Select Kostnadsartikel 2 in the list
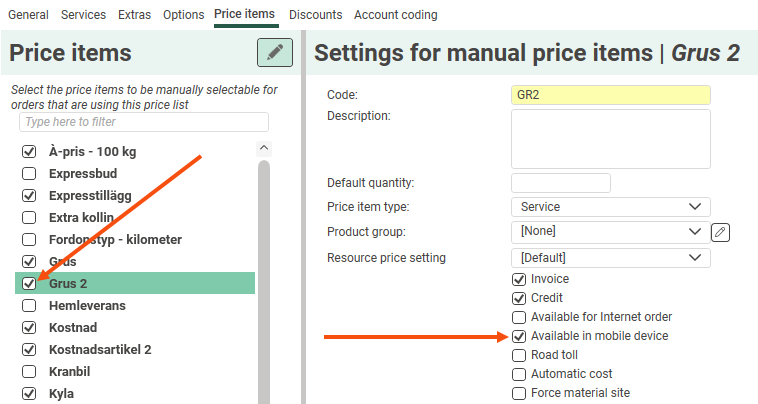758x404 pixels. 100,350
